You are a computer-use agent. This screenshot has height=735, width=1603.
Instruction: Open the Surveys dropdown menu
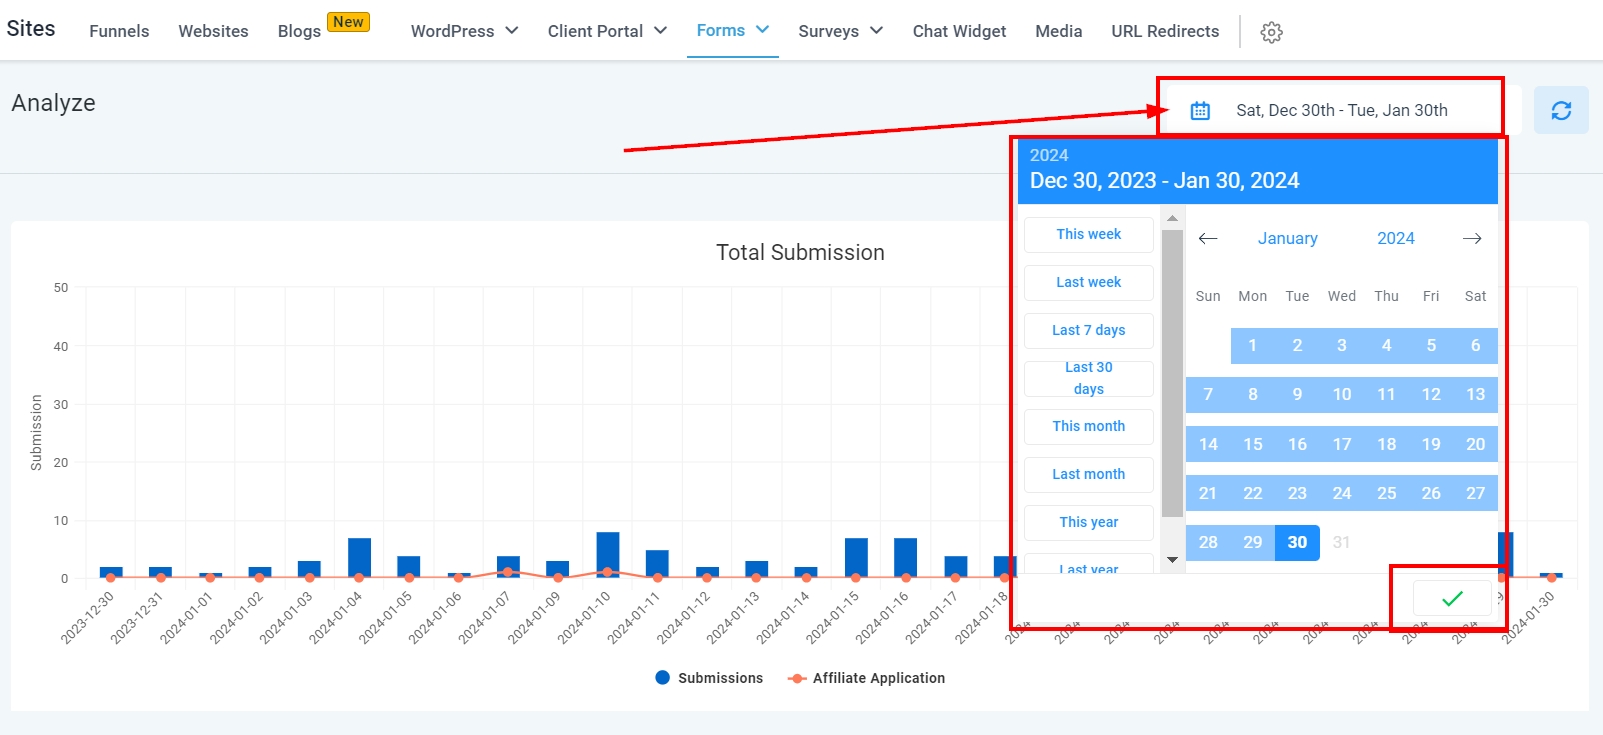pyautogui.click(x=840, y=31)
